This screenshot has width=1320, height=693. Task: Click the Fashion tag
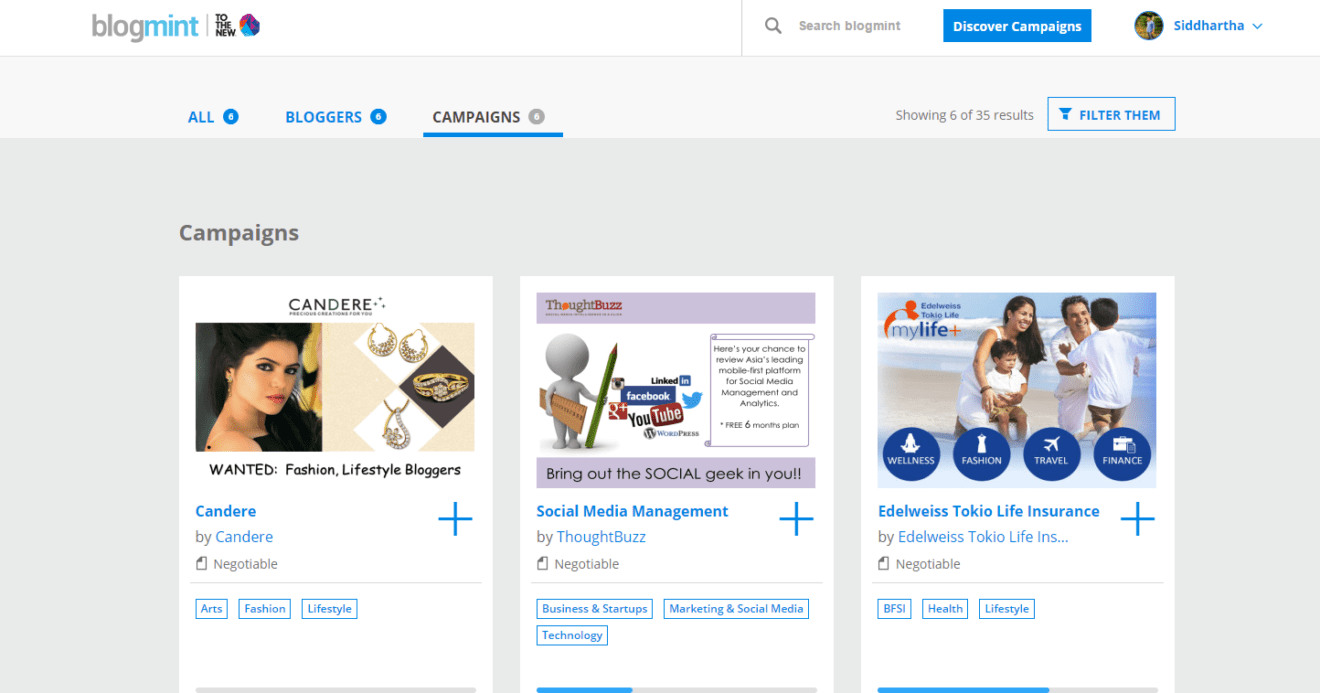point(265,609)
